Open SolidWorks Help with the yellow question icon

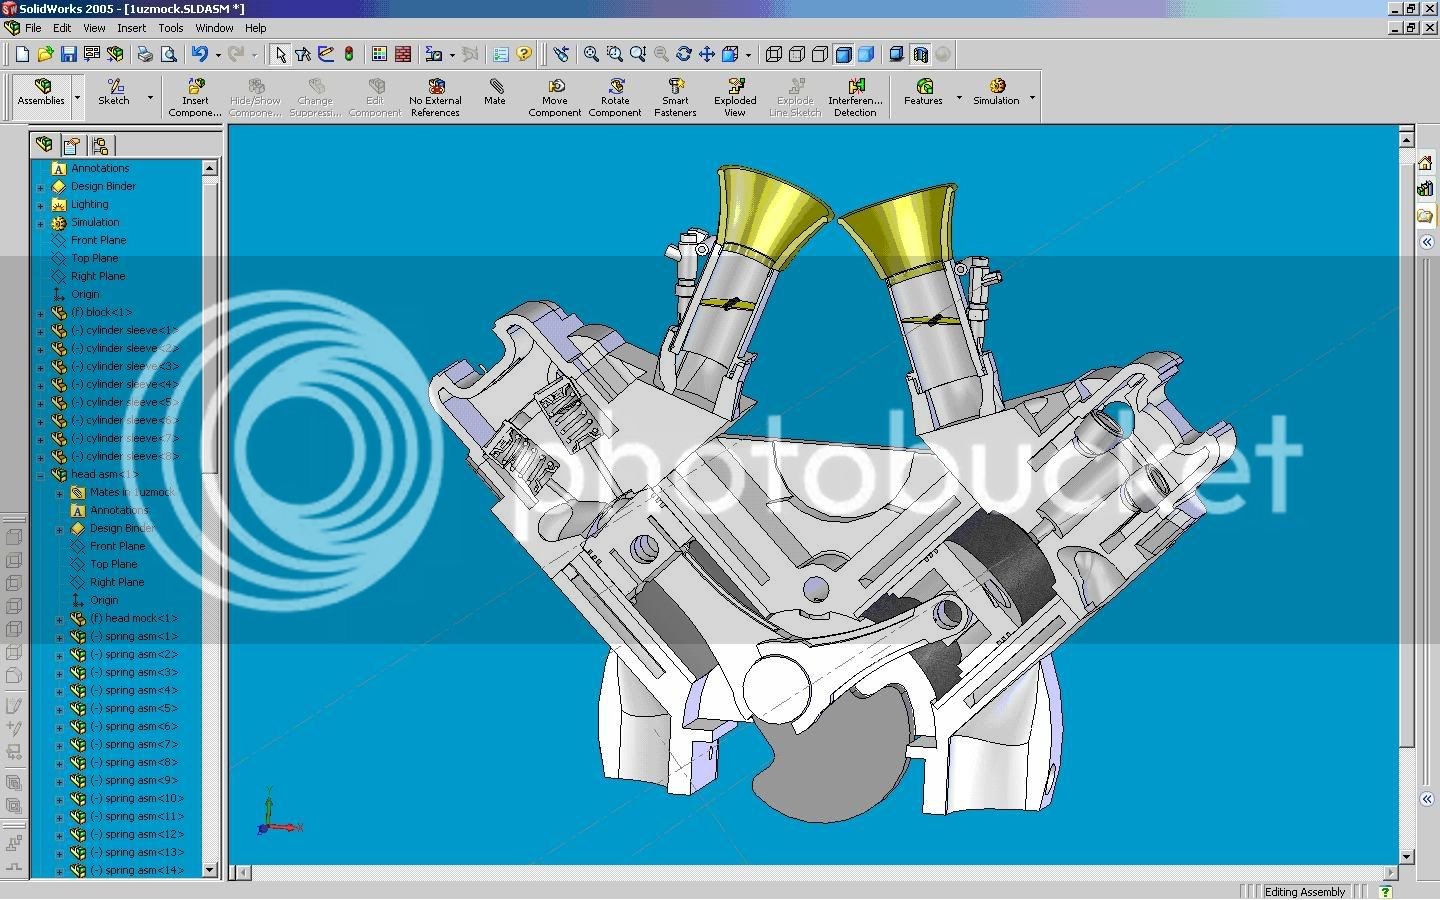(524, 54)
